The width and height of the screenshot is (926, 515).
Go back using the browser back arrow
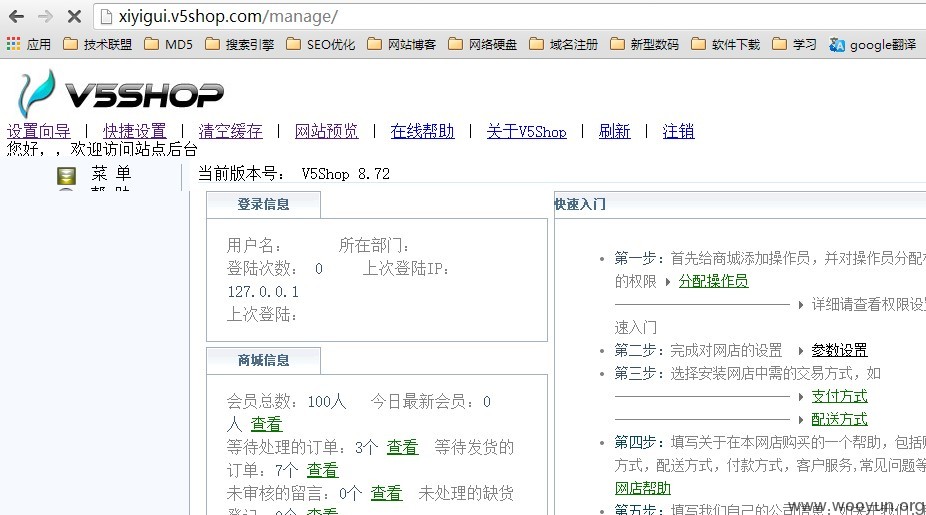click(x=17, y=17)
